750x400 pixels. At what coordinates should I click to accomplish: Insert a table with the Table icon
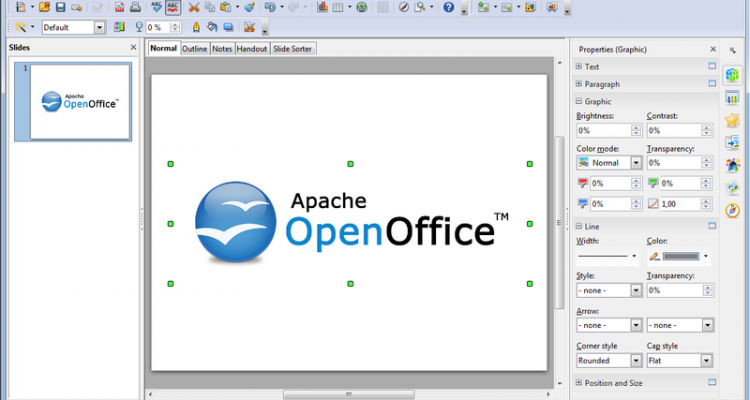(338, 7)
